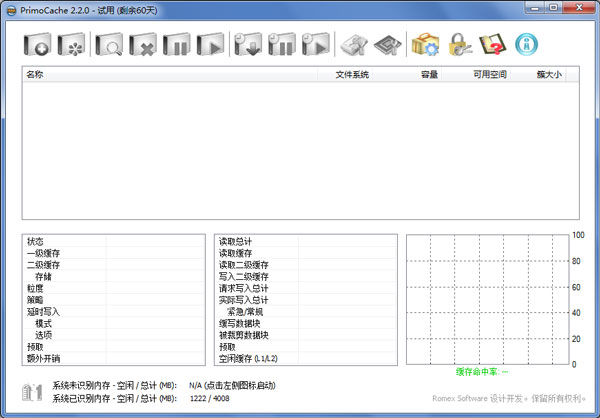Click the 一级缓存 row label
The image size is (600, 418).
click(43, 253)
